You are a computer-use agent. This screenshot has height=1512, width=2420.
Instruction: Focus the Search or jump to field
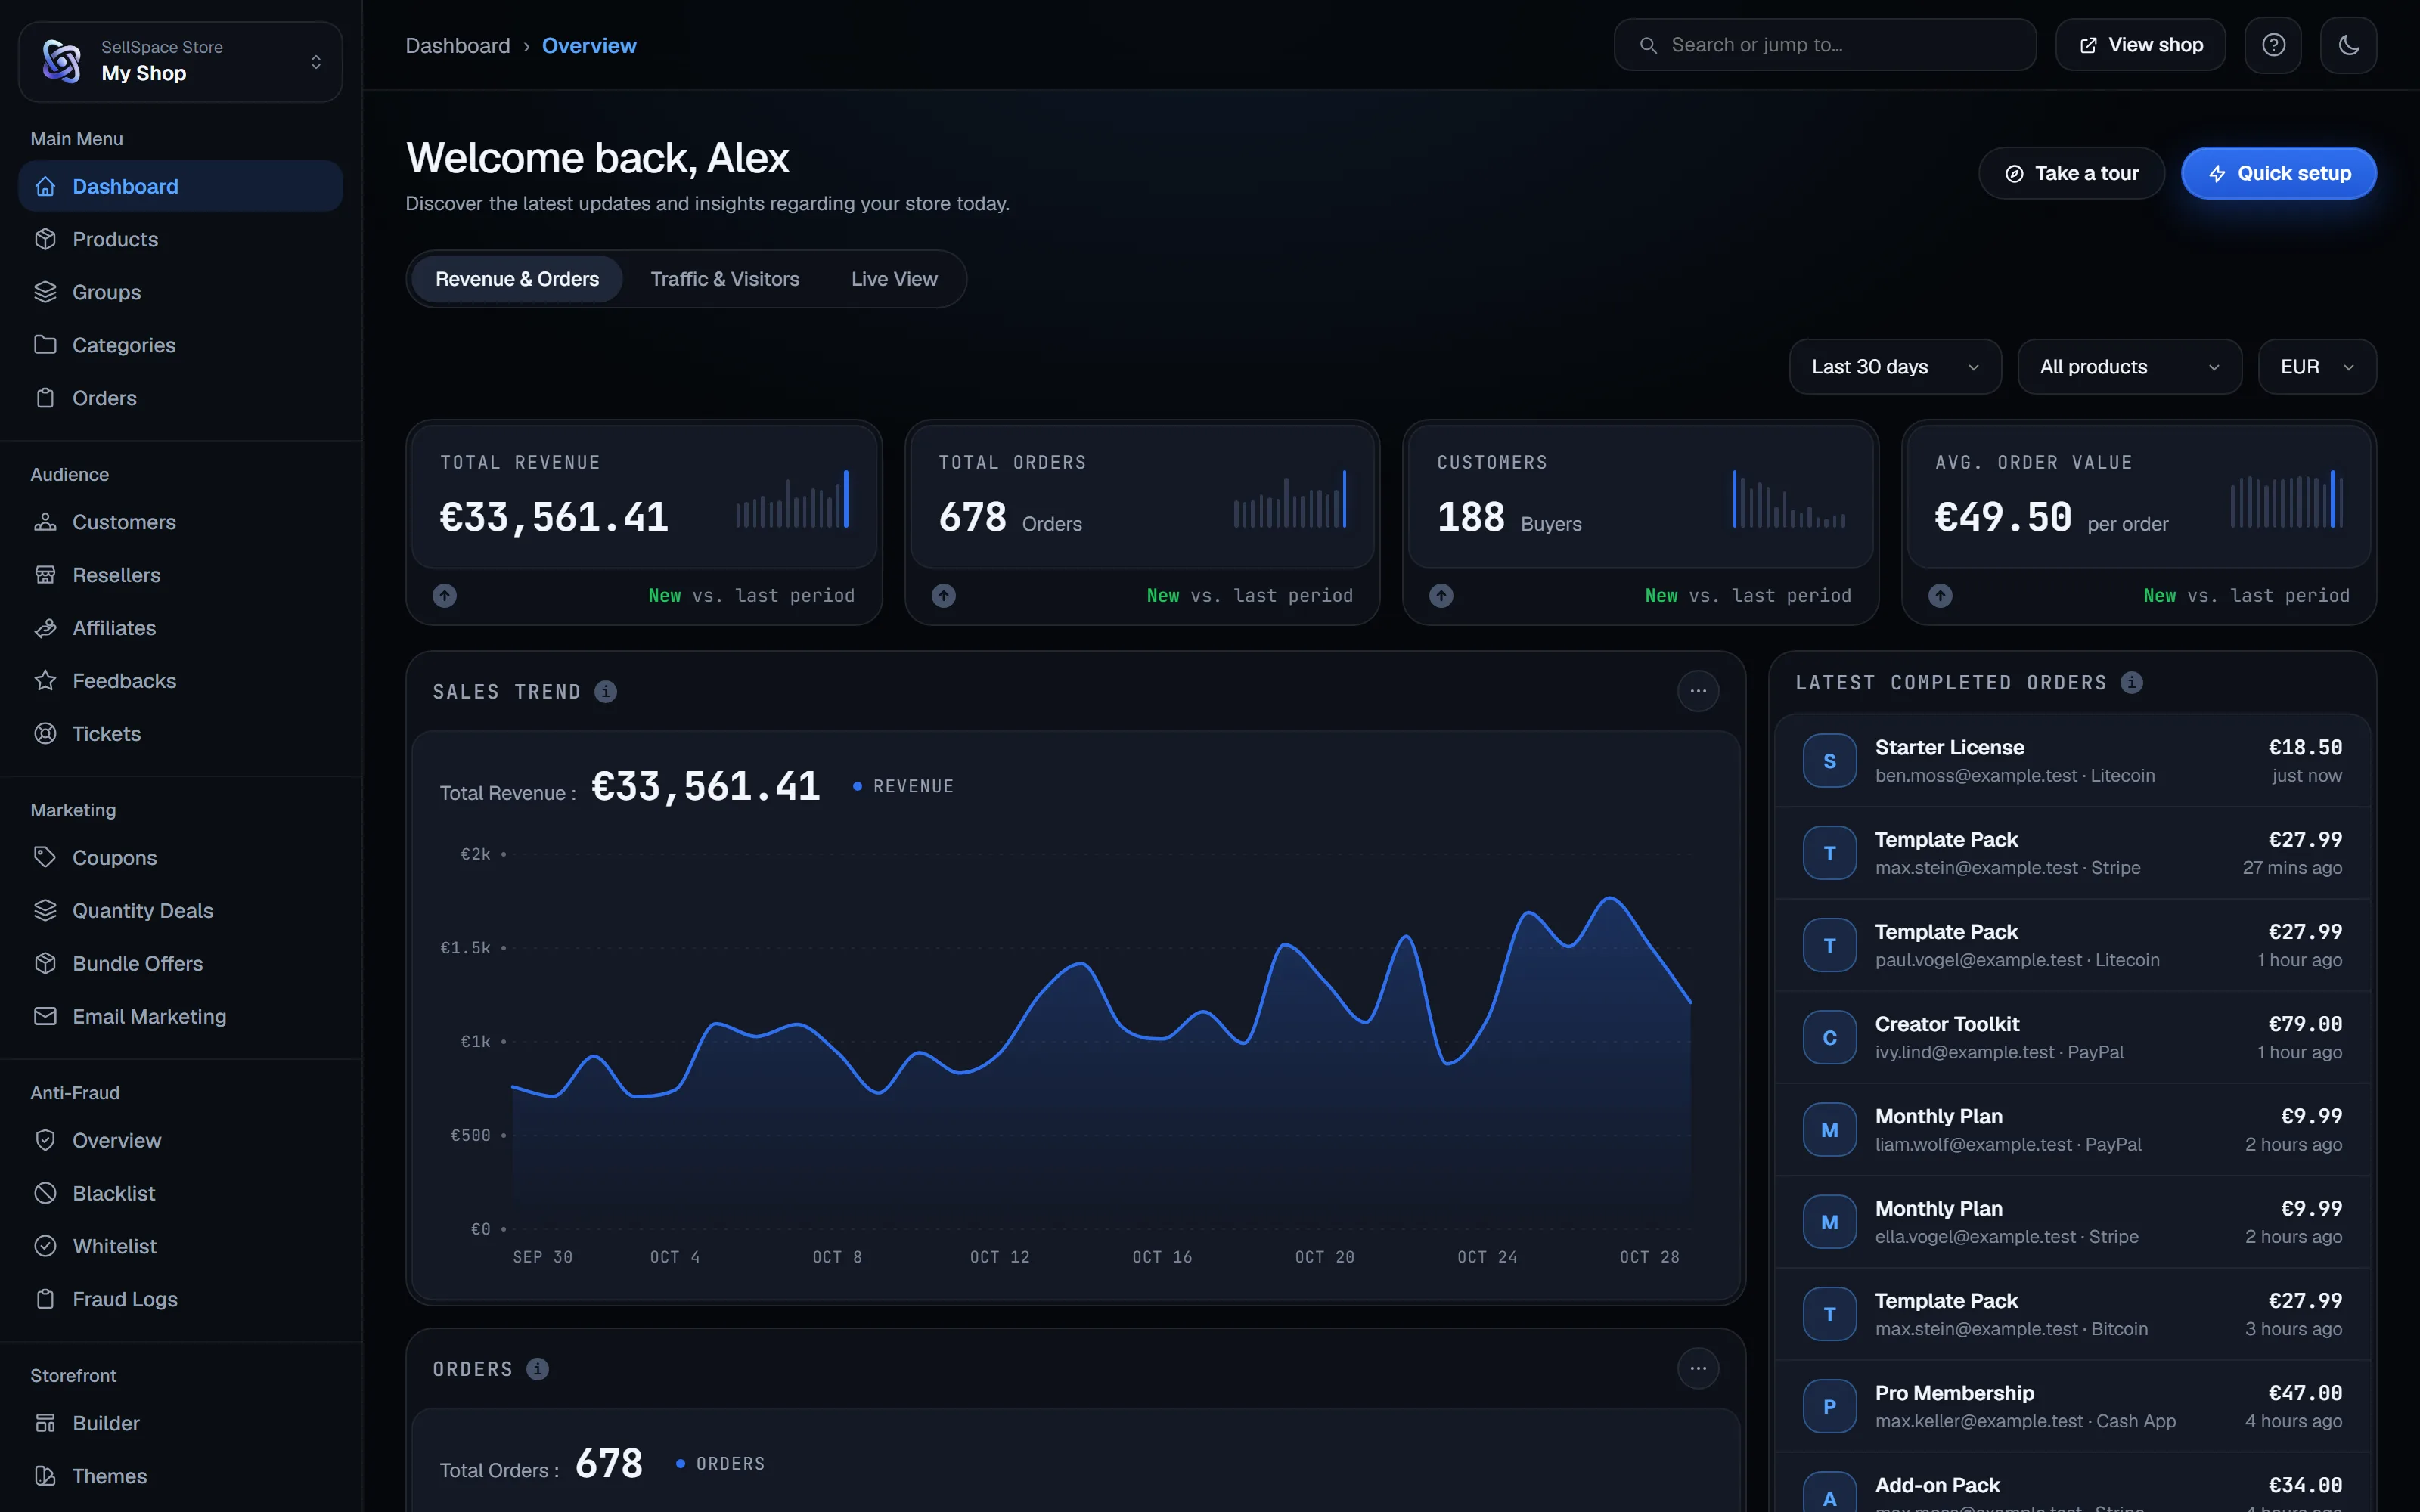[1825, 45]
